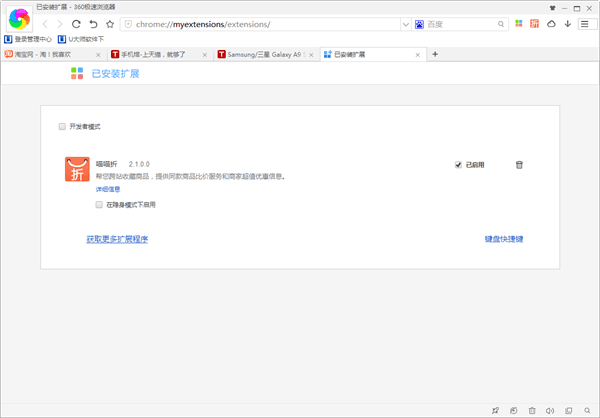Click the 折 extension icon in toolbar
The width and height of the screenshot is (600, 418).
coord(534,23)
